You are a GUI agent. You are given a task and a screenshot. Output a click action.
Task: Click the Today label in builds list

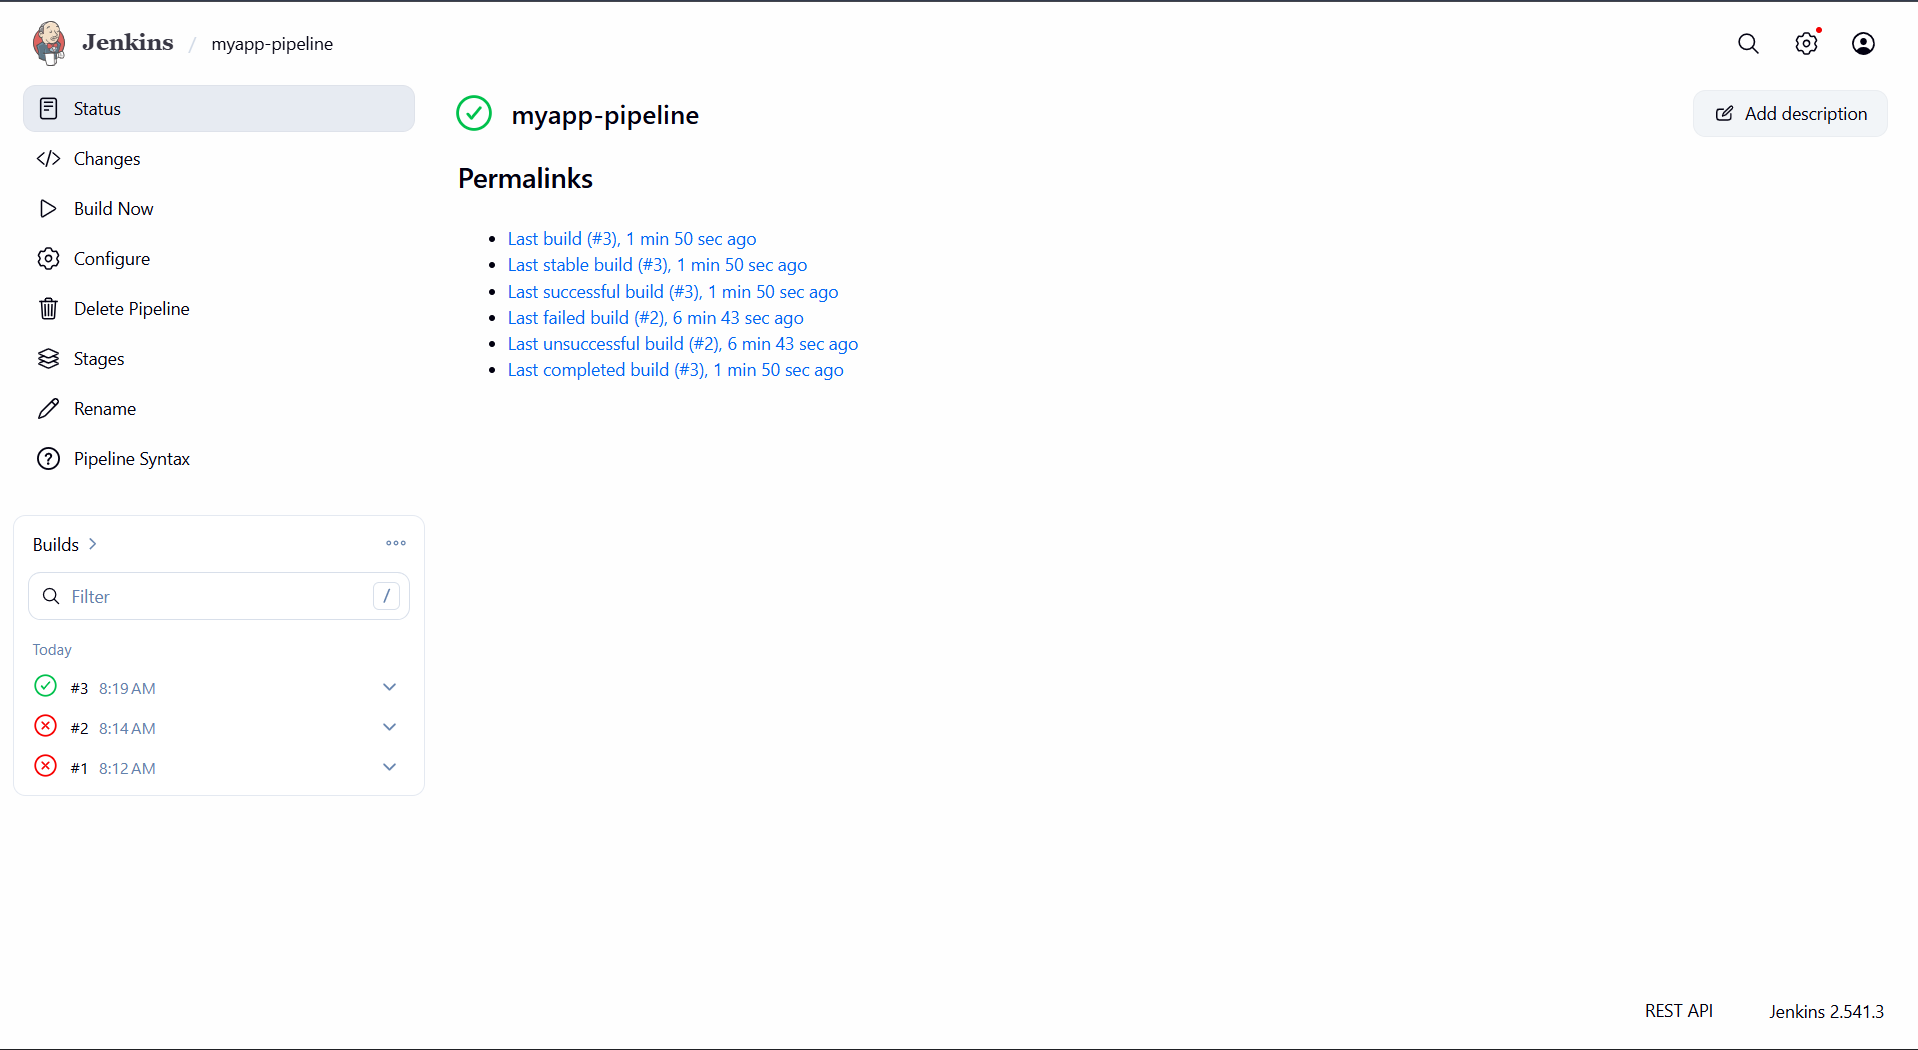tap(52, 650)
